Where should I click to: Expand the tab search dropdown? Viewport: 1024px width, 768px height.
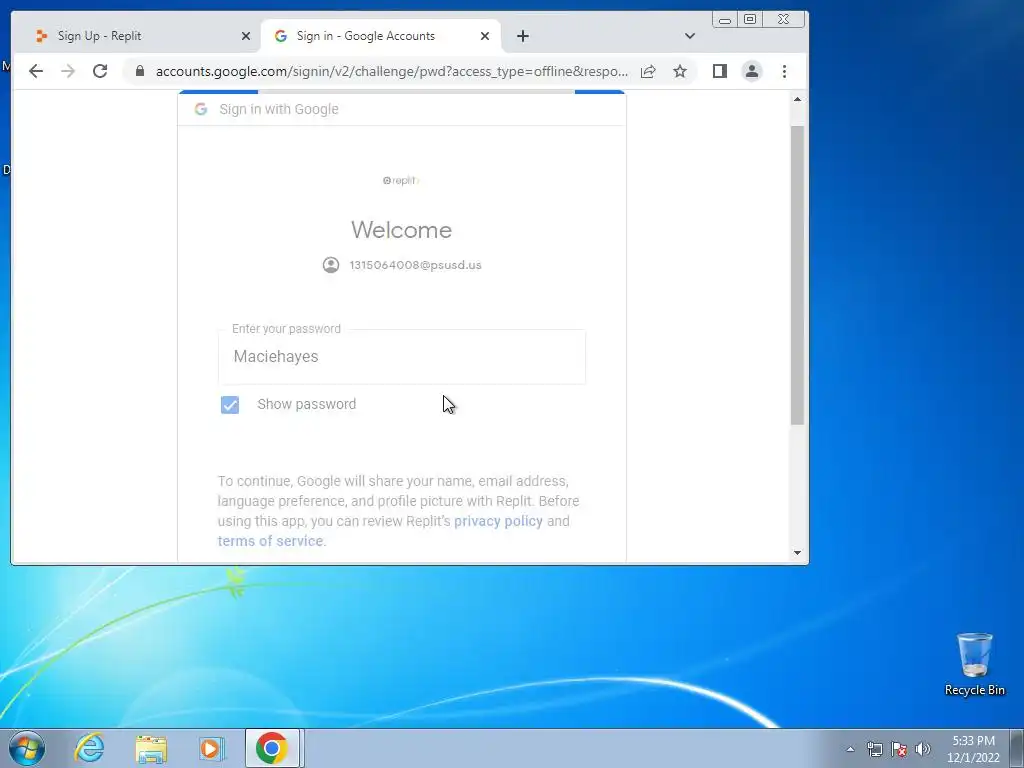tap(690, 36)
